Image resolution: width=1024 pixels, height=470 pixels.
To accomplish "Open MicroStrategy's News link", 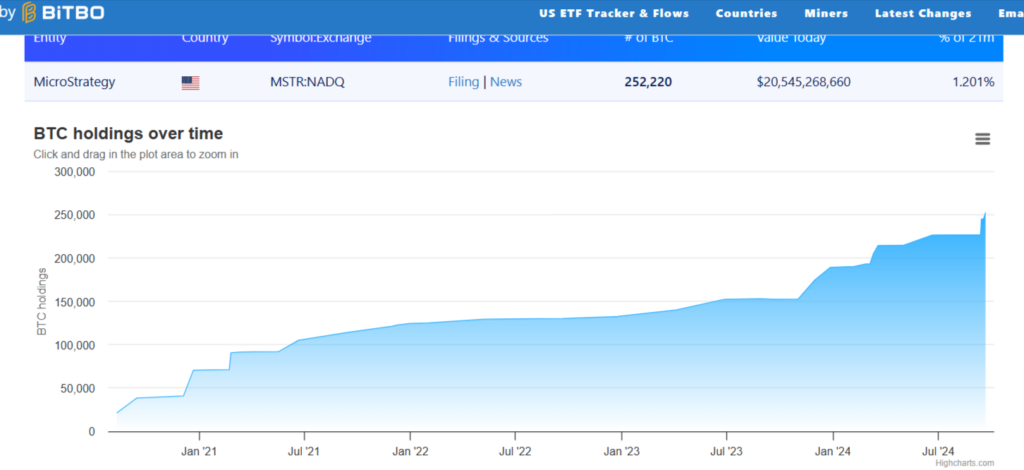I will click(x=506, y=82).
